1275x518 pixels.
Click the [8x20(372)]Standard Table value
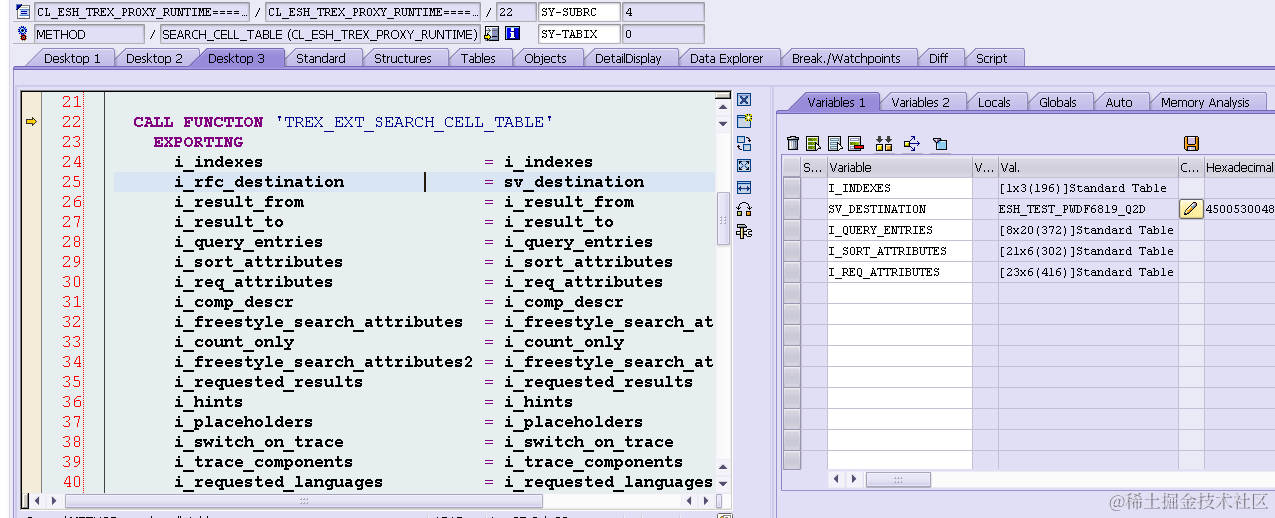(x=1086, y=230)
